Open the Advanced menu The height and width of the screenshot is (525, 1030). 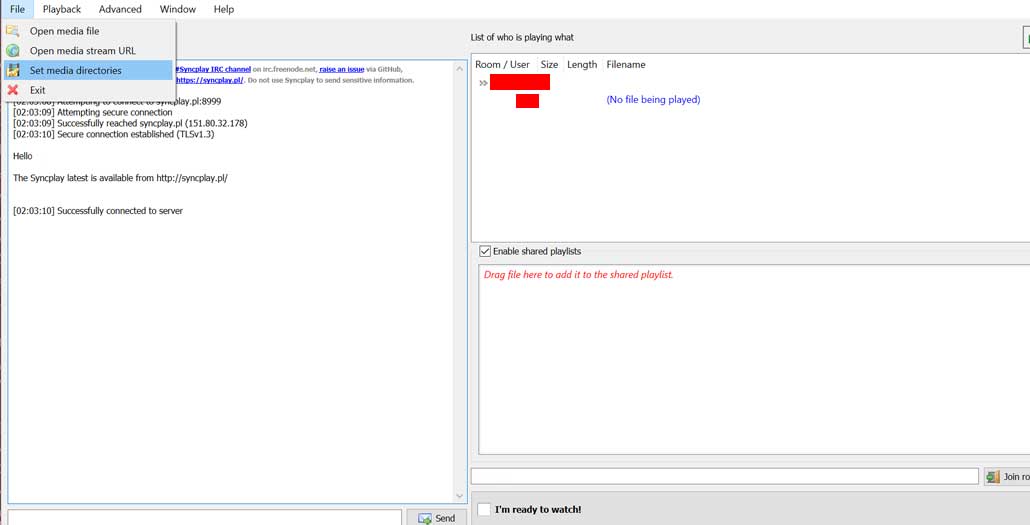pos(120,9)
